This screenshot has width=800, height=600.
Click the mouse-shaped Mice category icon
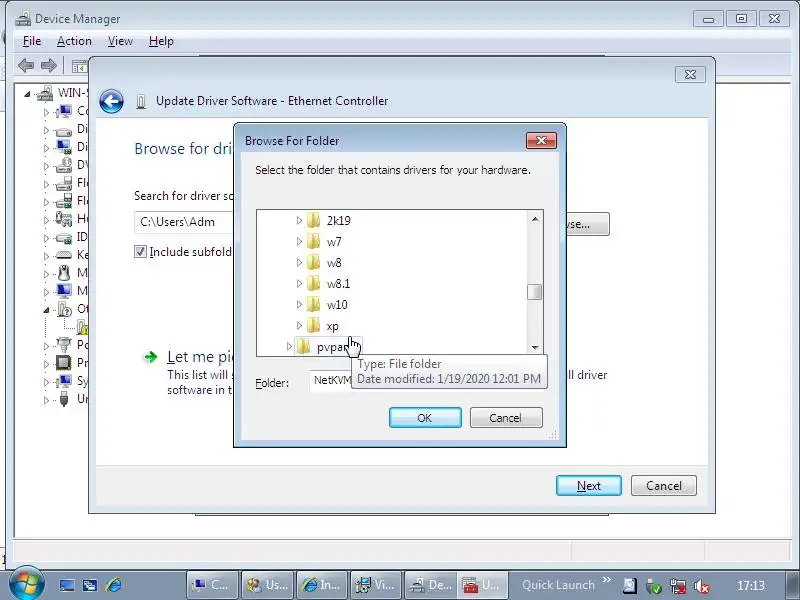point(64,273)
